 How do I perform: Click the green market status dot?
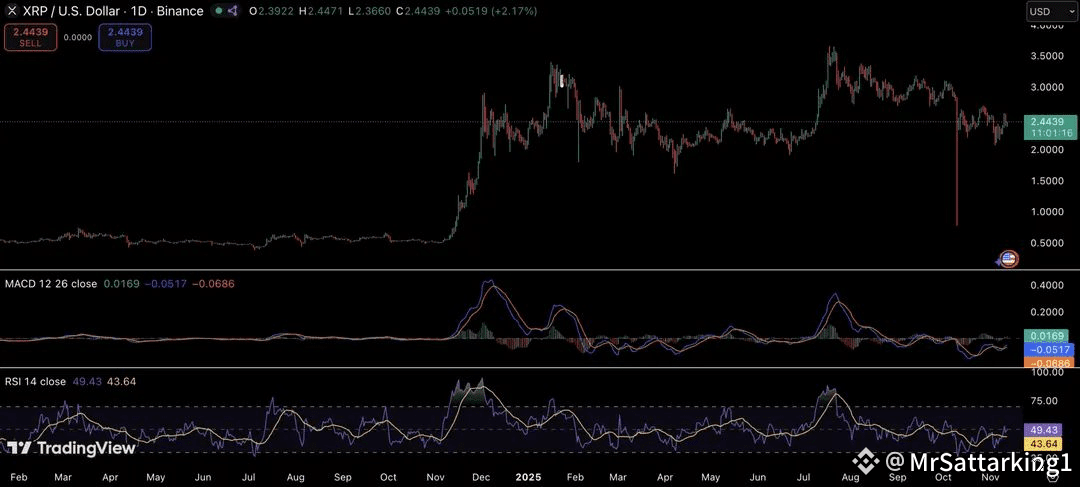[x=218, y=11]
